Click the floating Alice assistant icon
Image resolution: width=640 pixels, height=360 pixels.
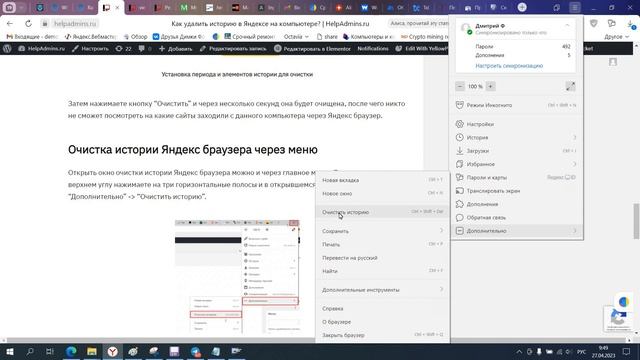tap(623, 302)
